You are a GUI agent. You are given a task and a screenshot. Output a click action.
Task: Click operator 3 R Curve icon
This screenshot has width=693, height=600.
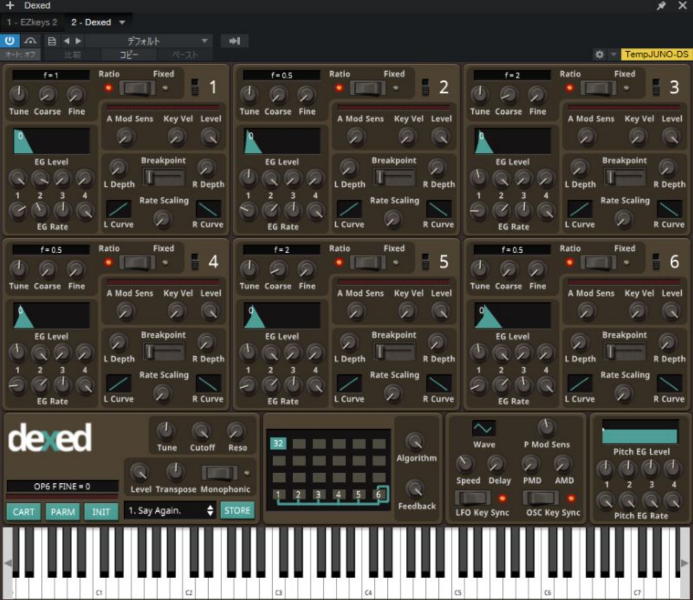(x=669, y=208)
